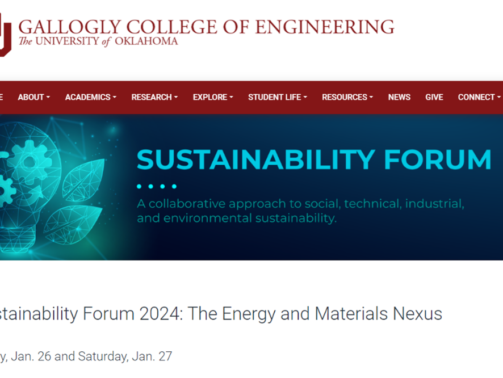Open the Research dropdown
503x378 pixels.
pos(154,97)
